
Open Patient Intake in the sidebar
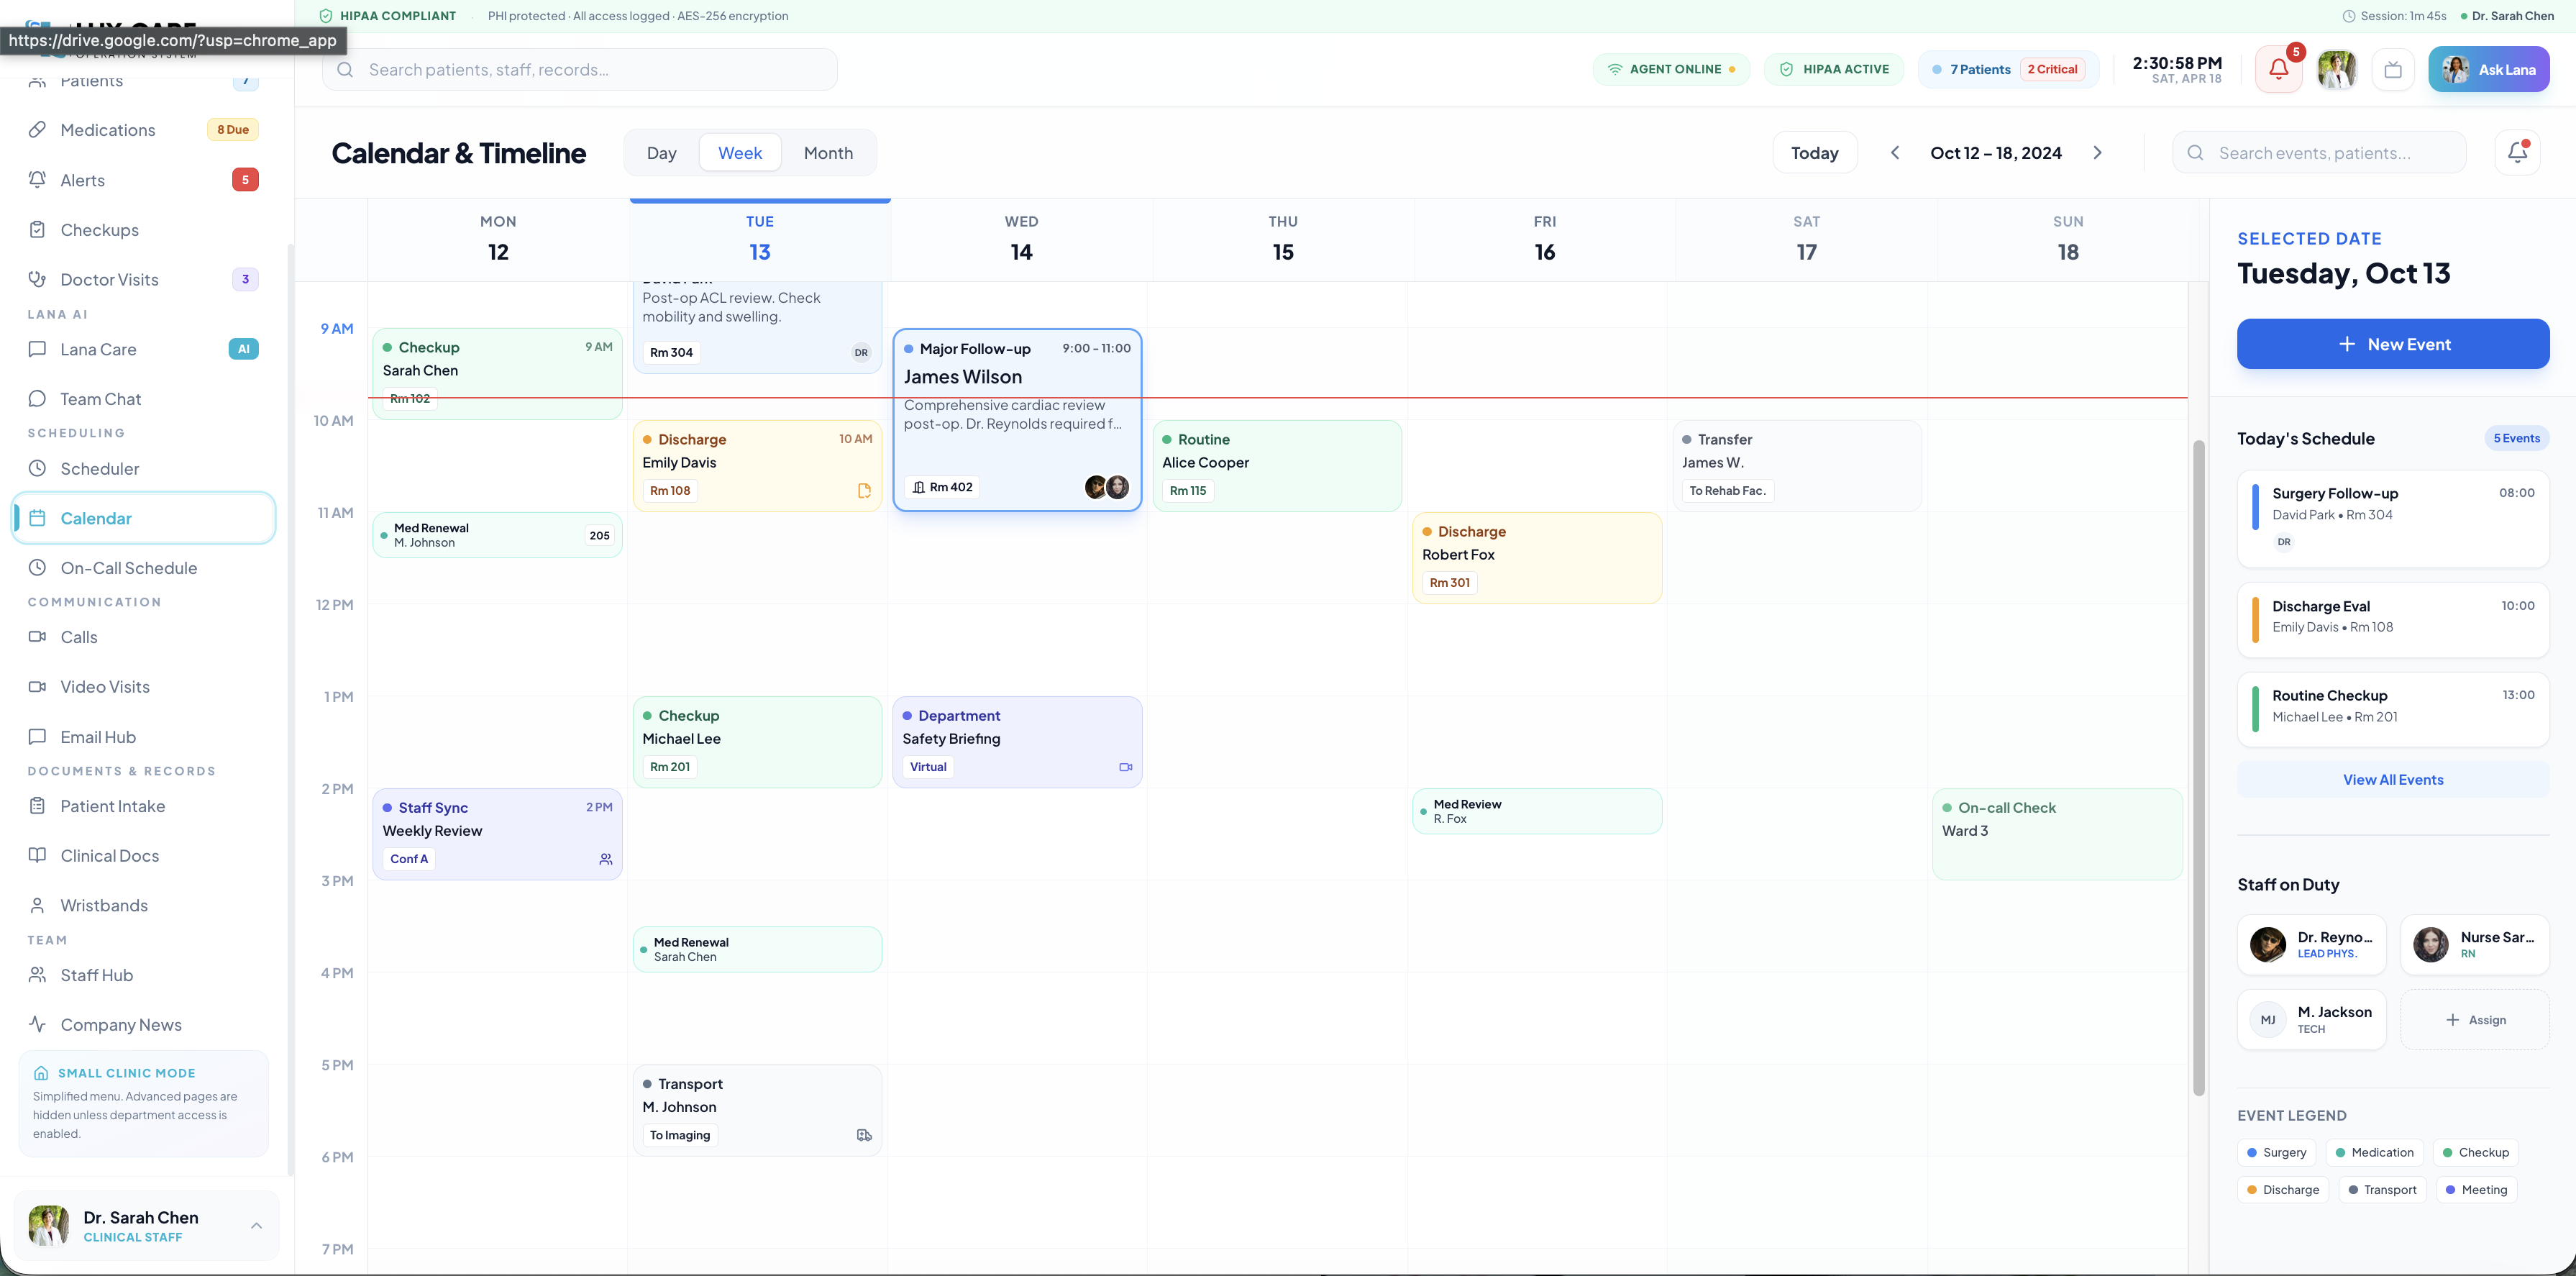[x=144, y=806]
